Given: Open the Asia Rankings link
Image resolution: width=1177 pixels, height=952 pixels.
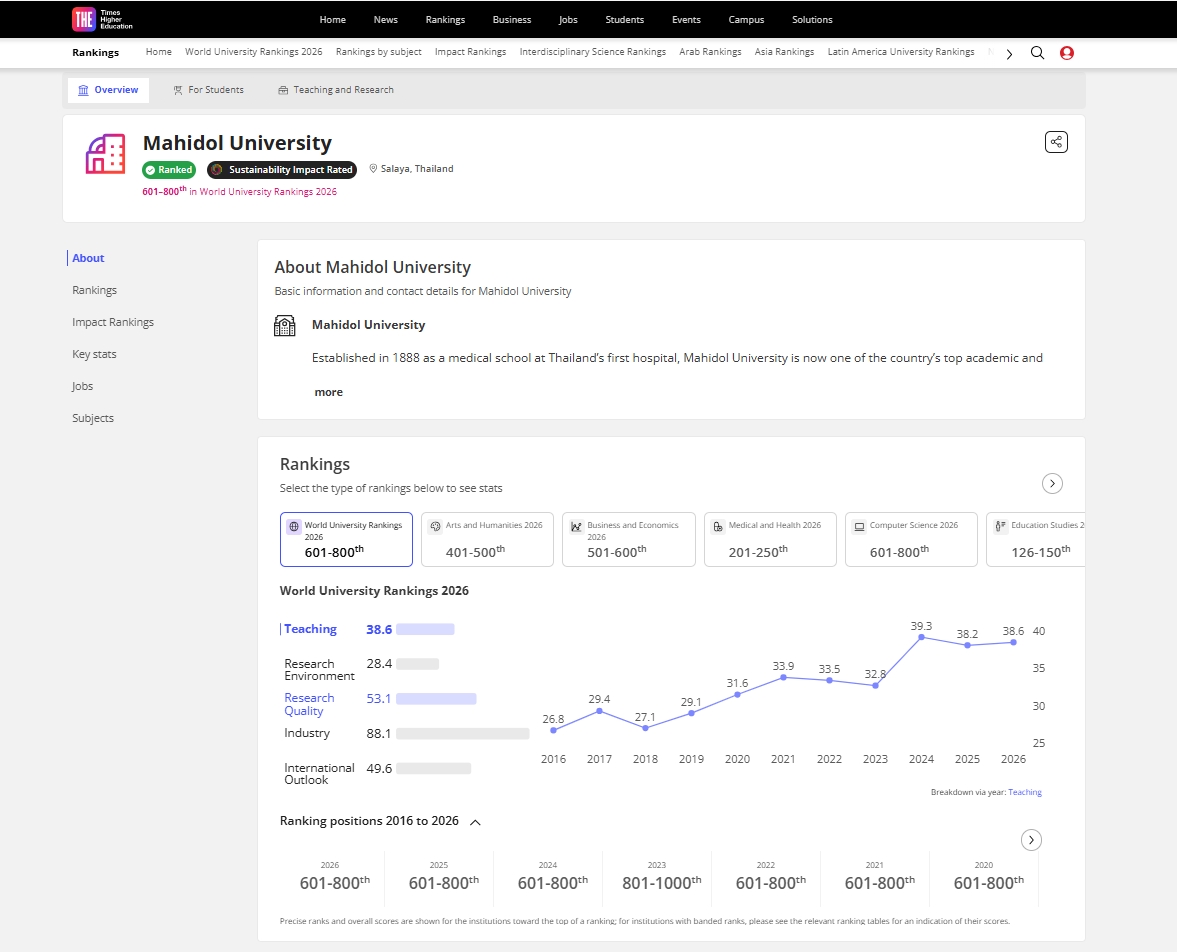Looking at the screenshot, I should (784, 52).
